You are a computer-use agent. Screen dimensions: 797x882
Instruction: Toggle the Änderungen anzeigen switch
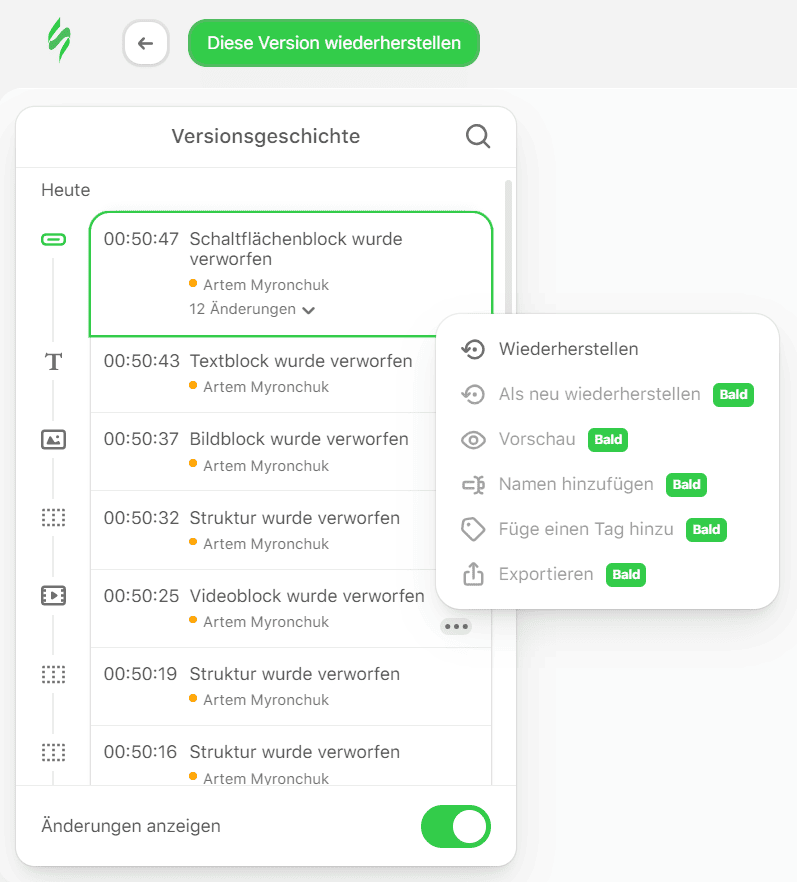point(456,826)
